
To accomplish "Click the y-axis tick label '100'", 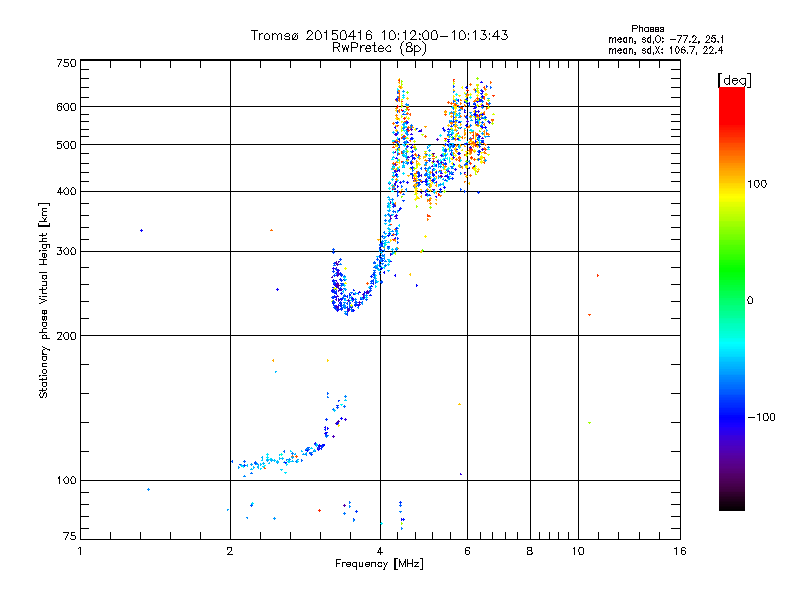I will coord(66,481).
